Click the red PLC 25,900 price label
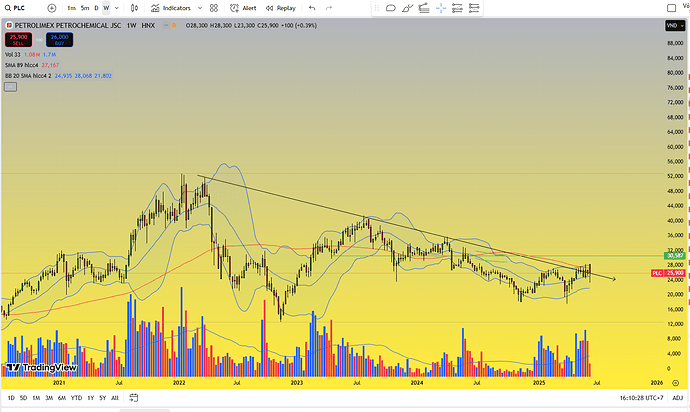 pyautogui.click(x=668, y=273)
